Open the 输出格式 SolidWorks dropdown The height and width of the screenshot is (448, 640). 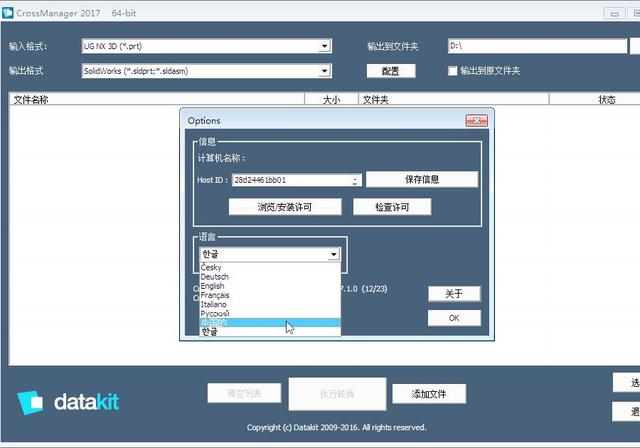pos(325,71)
